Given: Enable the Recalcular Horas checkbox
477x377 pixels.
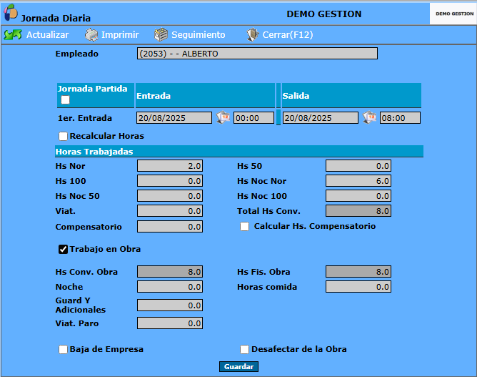Looking at the screenshot, I should click(x=63, y=136).
